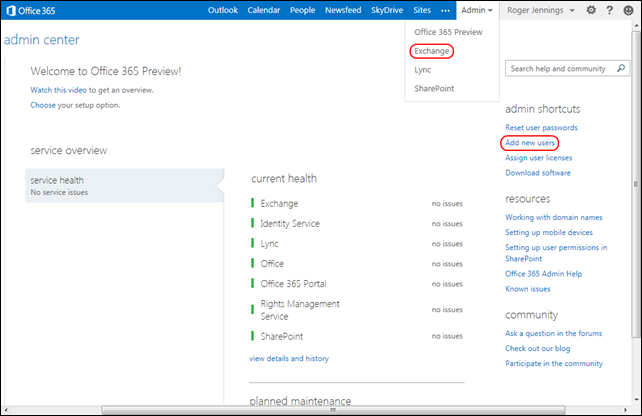
Task: Click the Watch this video link
Action: click(x=59, y=90)
